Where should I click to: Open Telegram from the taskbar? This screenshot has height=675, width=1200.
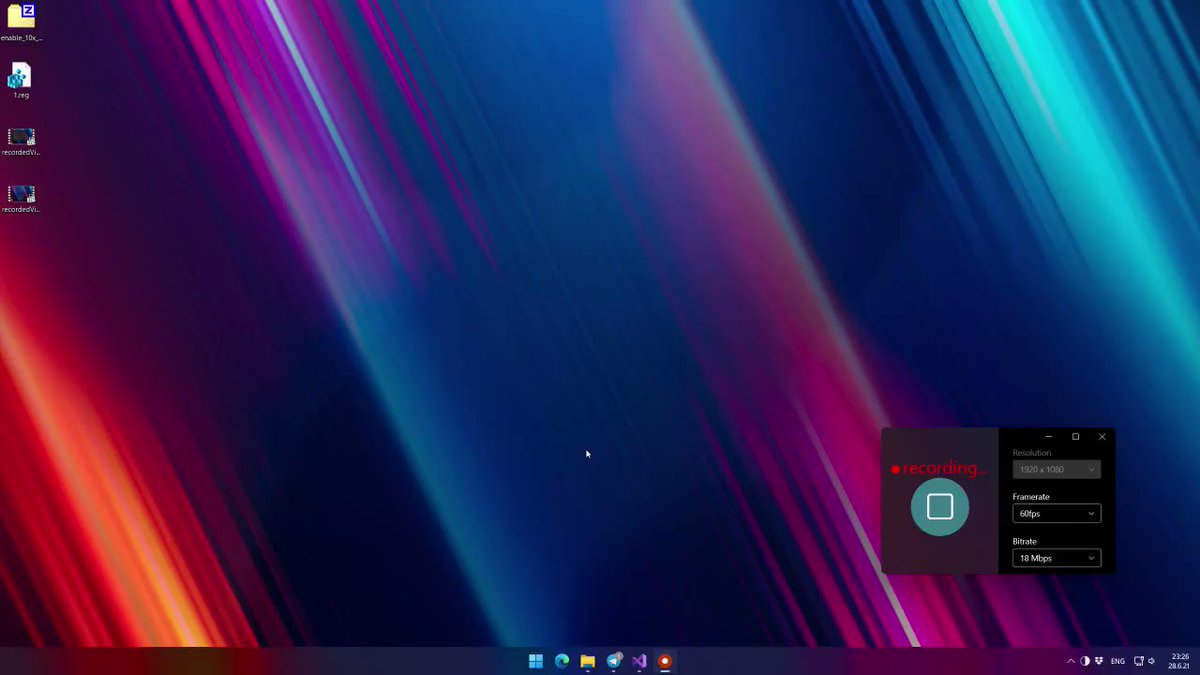(614, 661)
